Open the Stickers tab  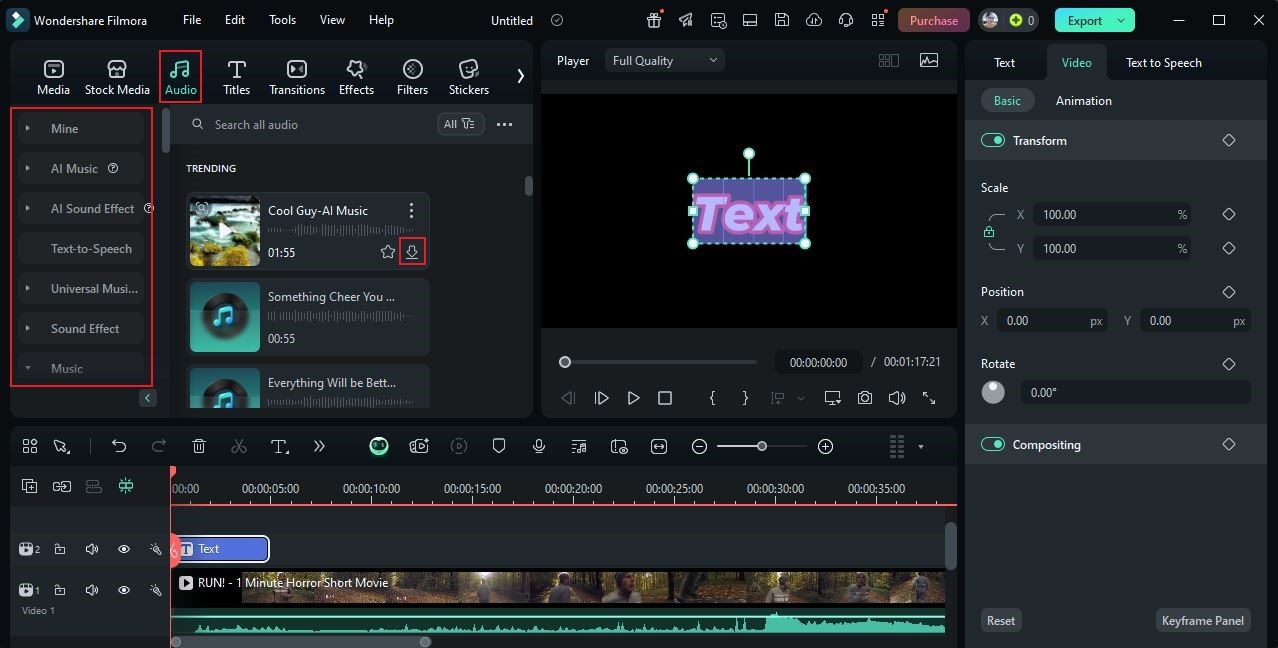click(469, 77)
